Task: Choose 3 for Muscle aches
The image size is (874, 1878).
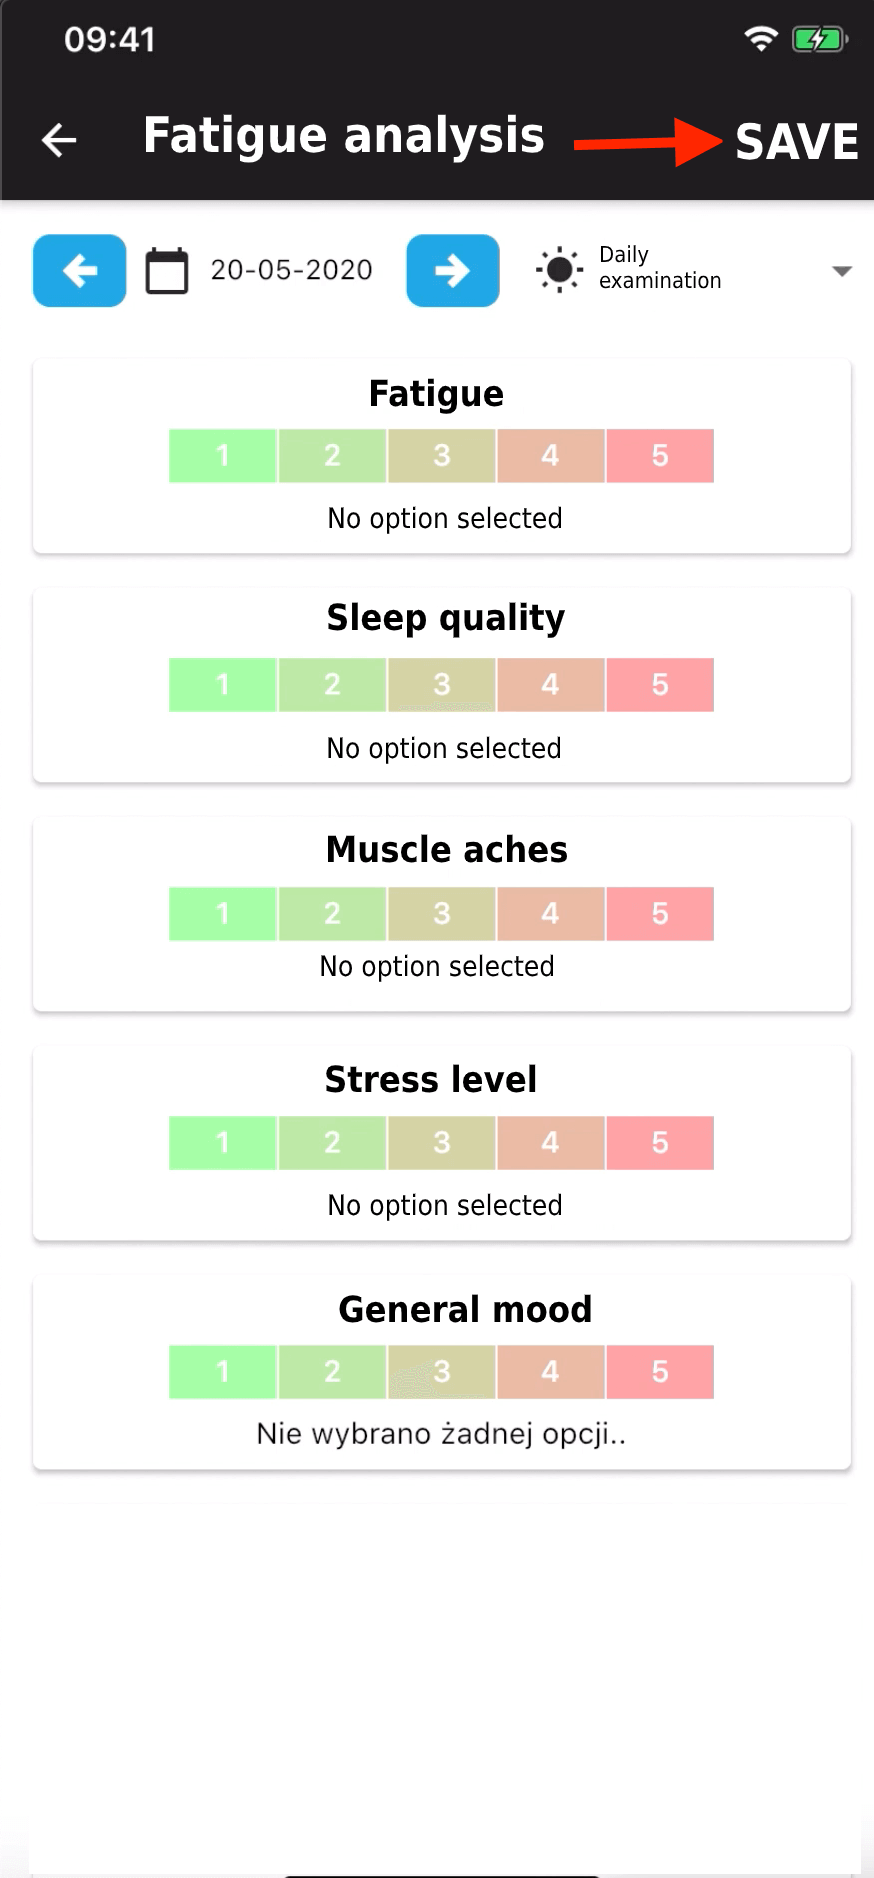Action: (x=442, y=914)
